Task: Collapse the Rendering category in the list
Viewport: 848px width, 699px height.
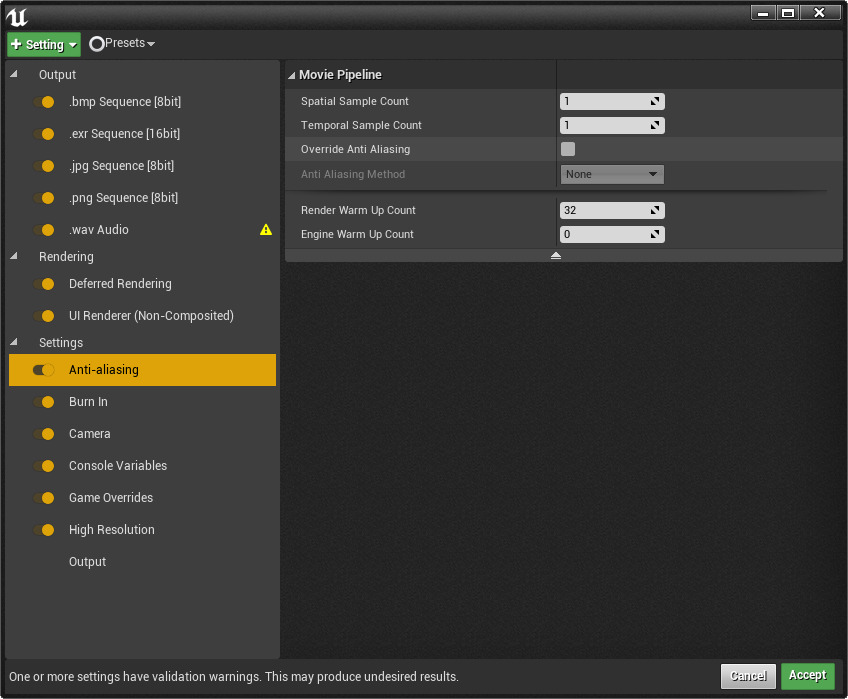Action: point(14,257)
